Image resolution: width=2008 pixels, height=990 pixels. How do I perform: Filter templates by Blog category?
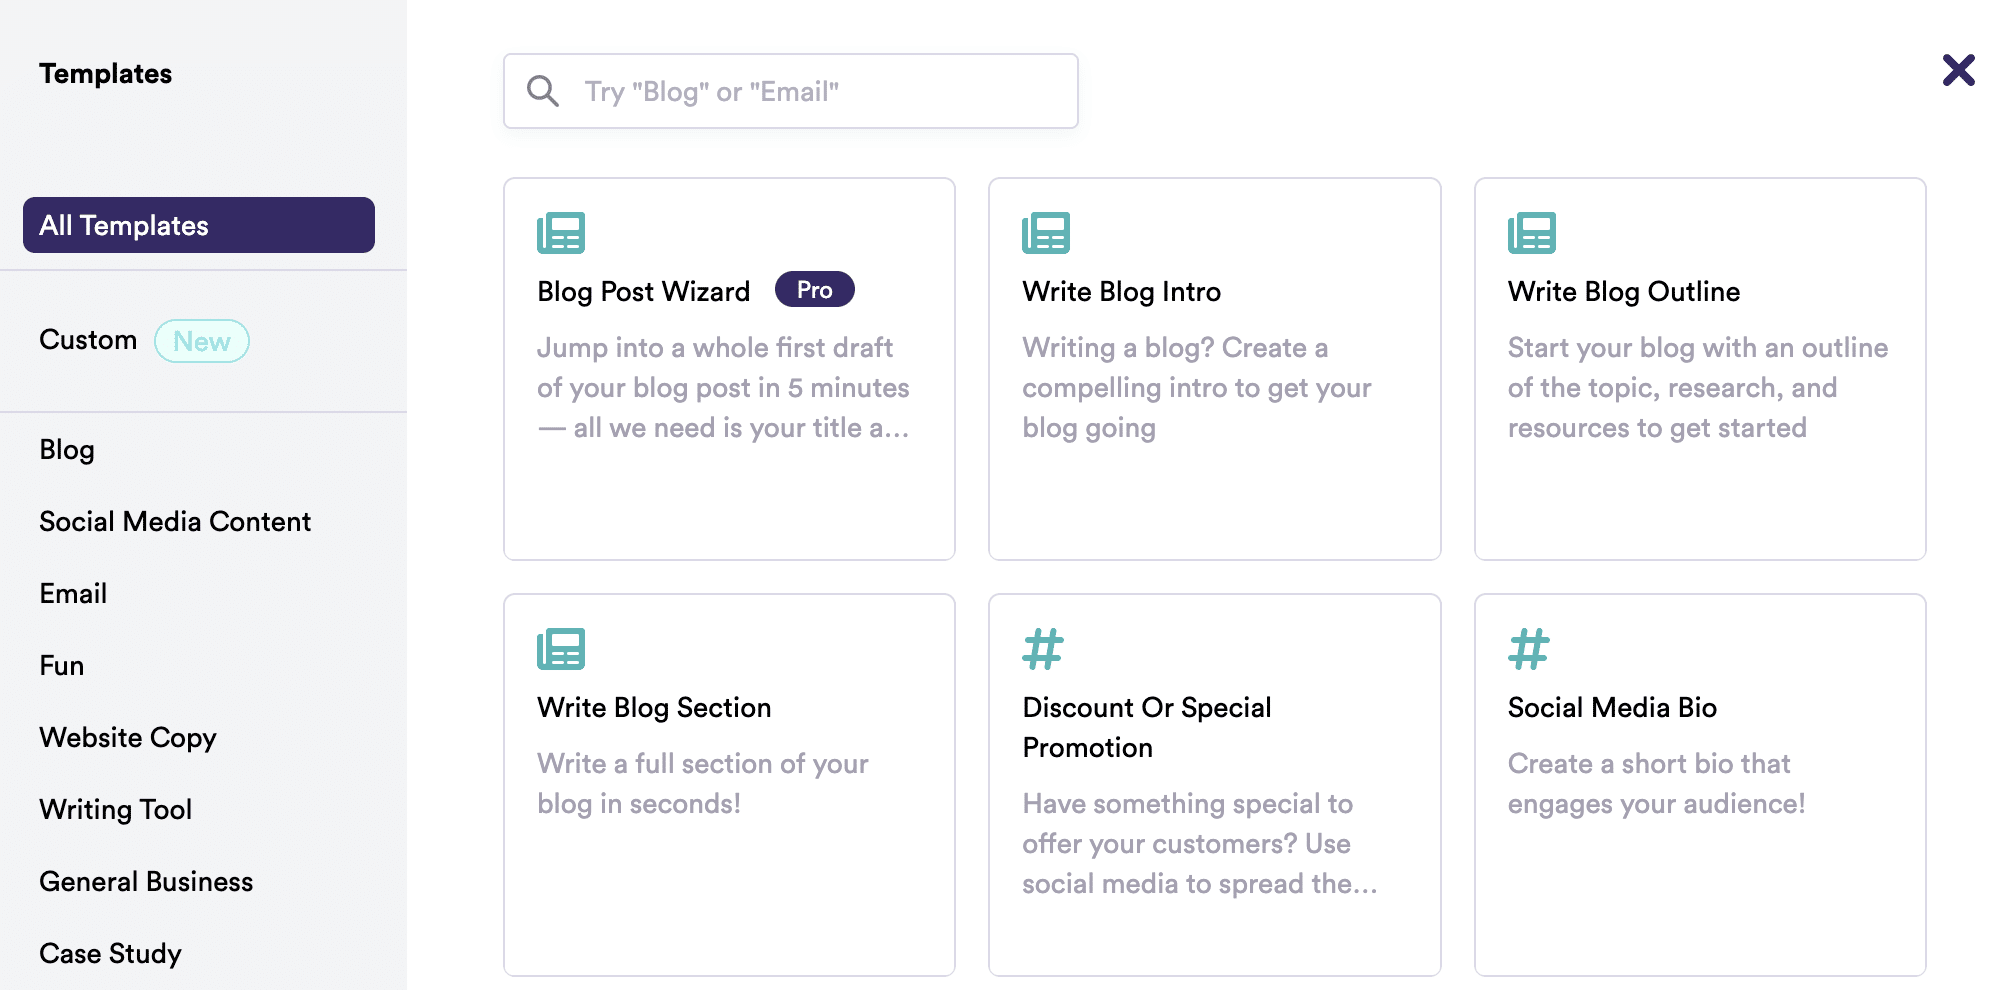click(x=67, y=450)
